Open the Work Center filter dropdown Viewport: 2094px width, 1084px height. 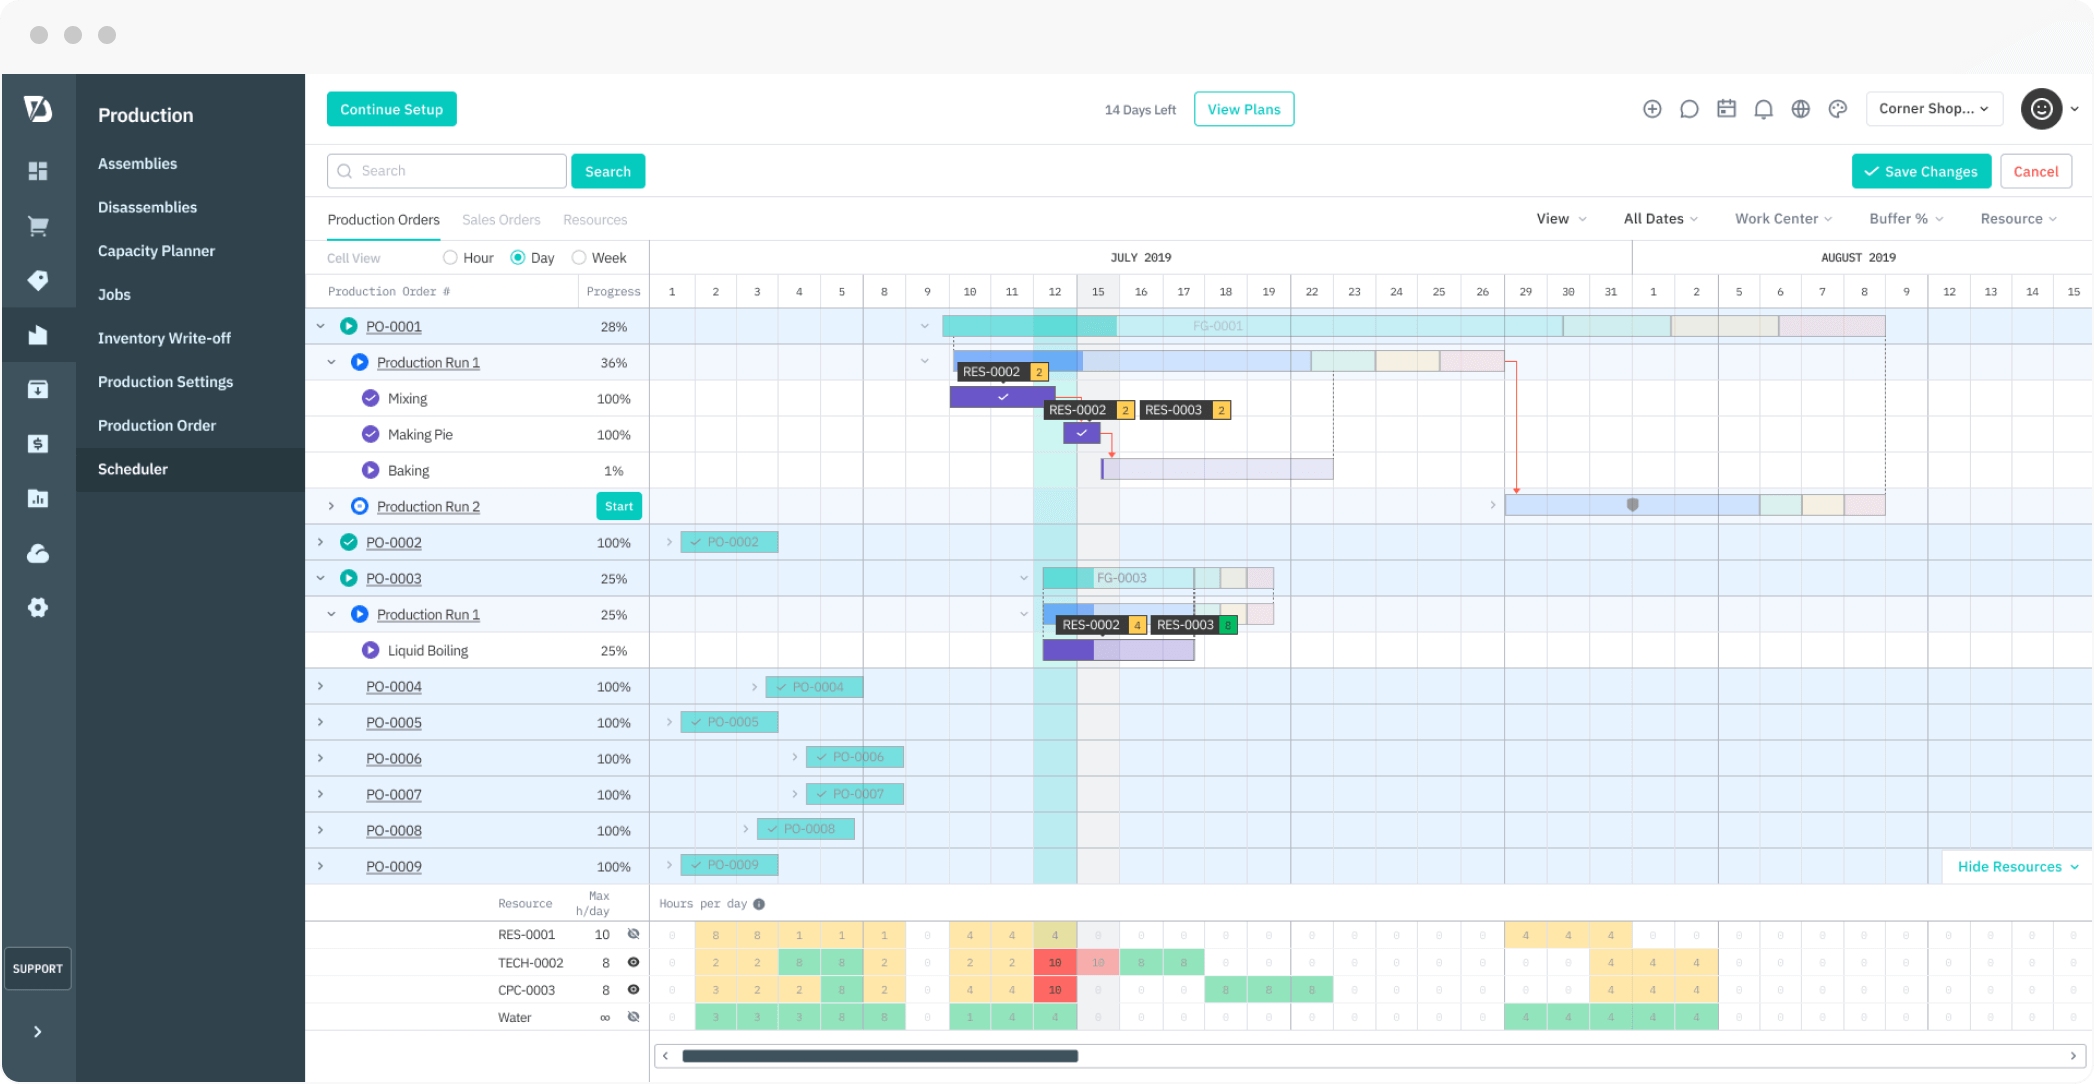coord(1783,219)
